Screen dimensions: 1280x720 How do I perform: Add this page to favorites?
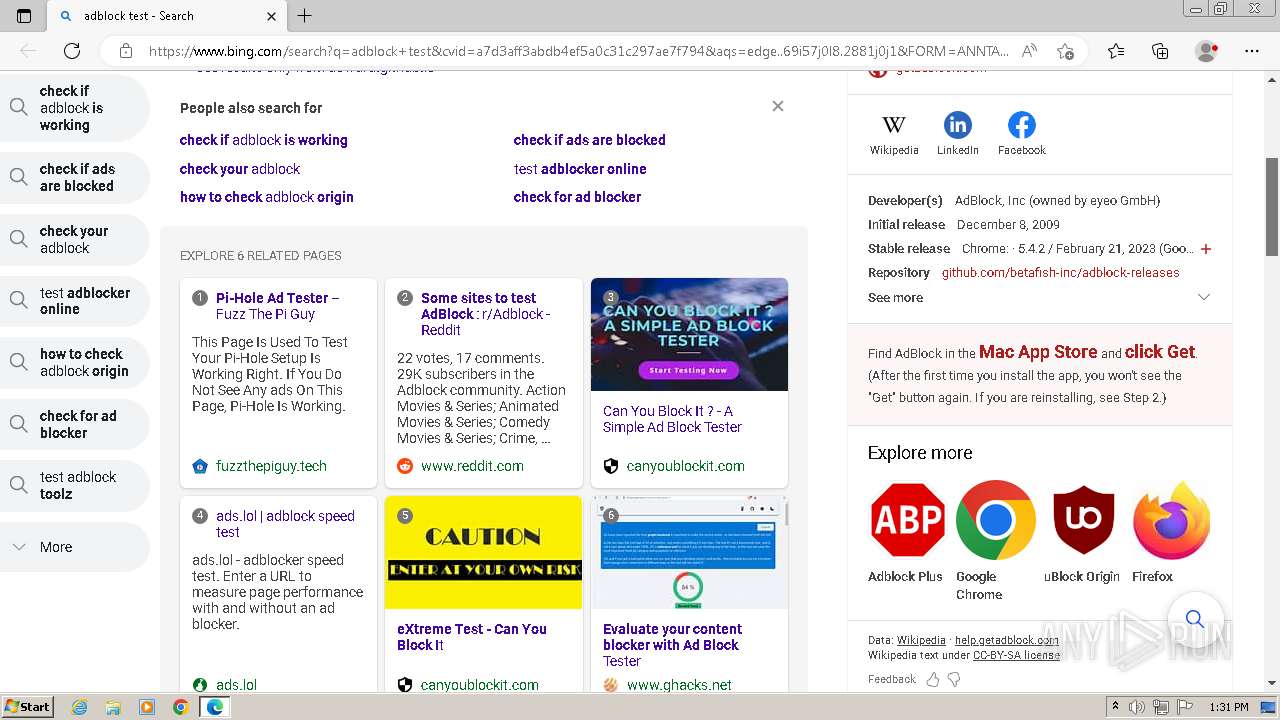pyautogui.click(x=1065, y=51)
